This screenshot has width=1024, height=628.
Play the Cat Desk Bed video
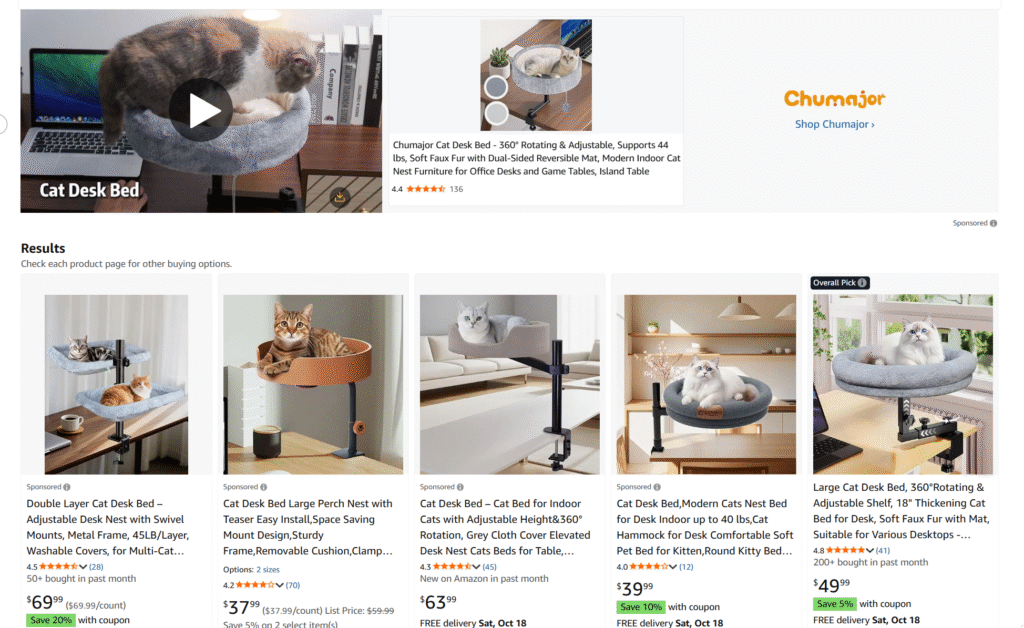coord(200,110)
